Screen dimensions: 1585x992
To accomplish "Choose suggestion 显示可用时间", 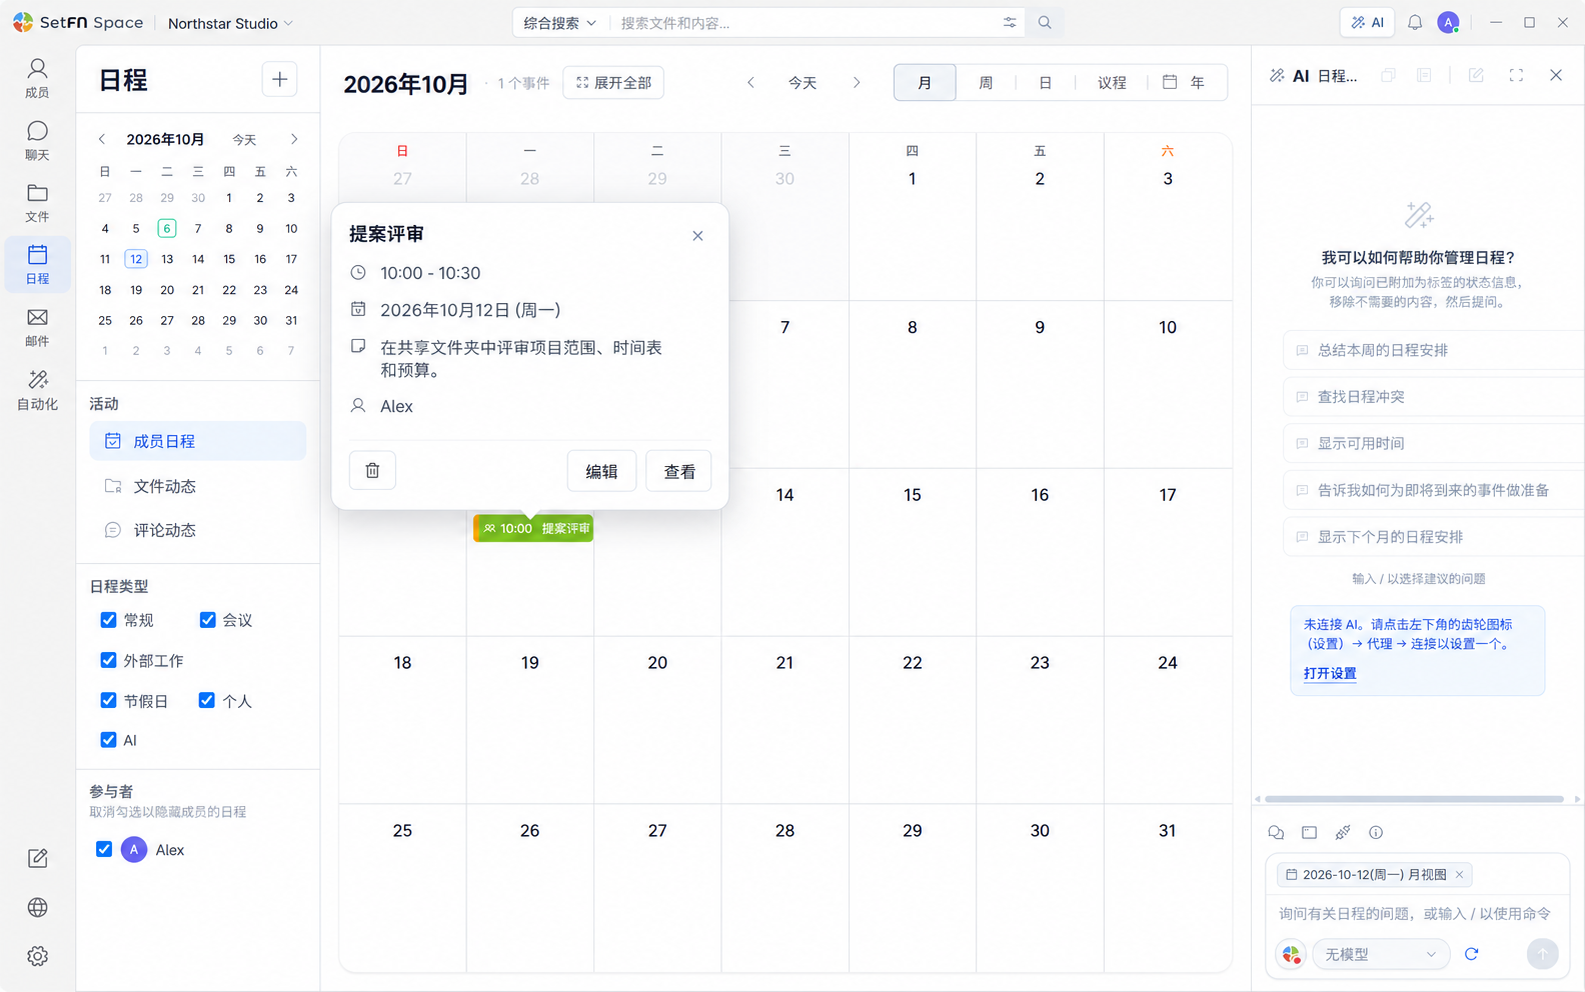I will tap(1433, 443).
